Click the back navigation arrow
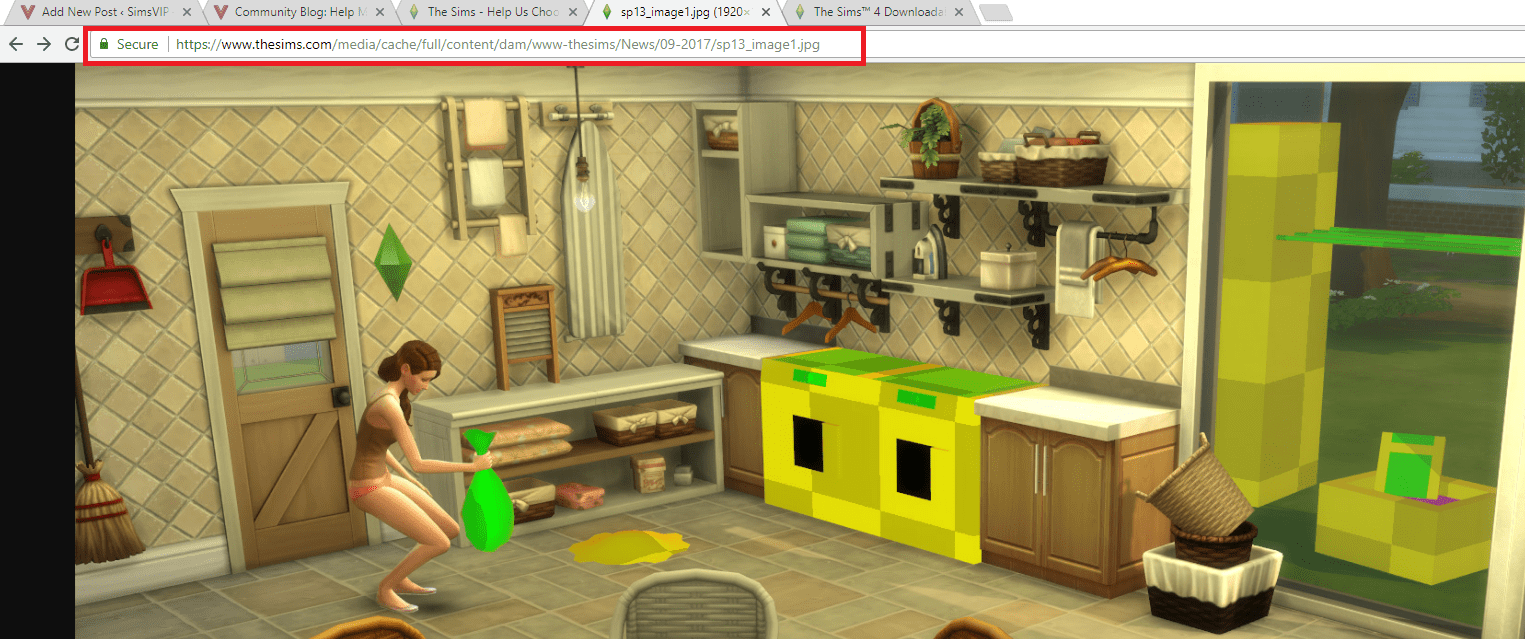Image resolution: width=1525 pixels, height=639 pixels. (15, 44)
